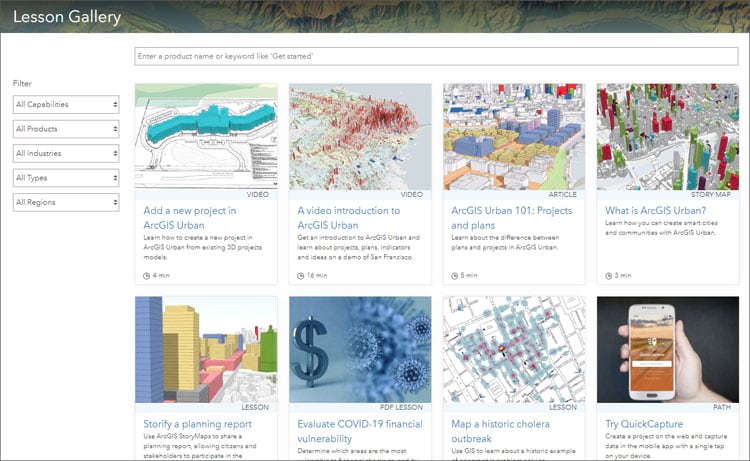Open 'A video introduction to ArcGIS Urban' link
This screenshot has height=461, width=750.
(x=349, y=218)
